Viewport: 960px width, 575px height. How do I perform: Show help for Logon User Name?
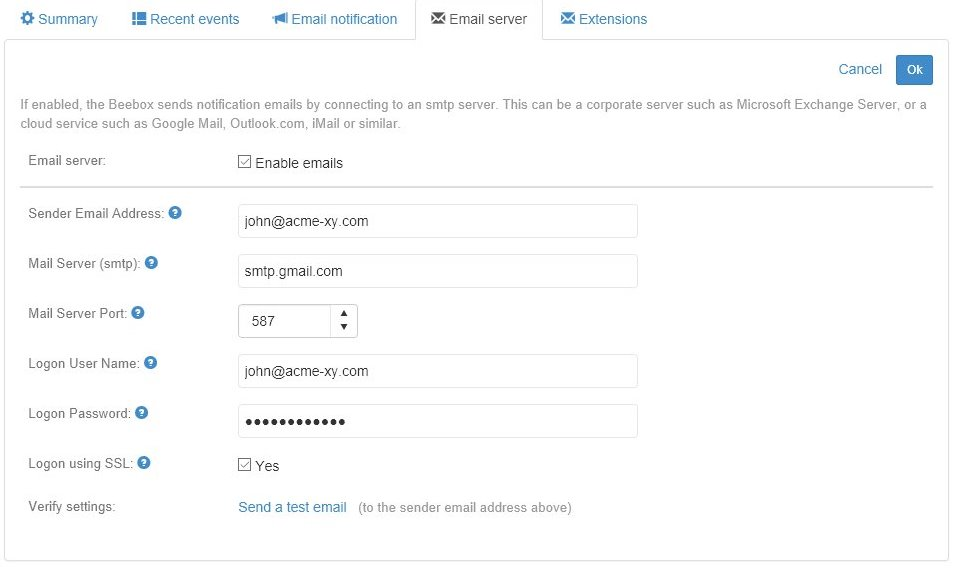pyautogui.click(x=150, y=363)
